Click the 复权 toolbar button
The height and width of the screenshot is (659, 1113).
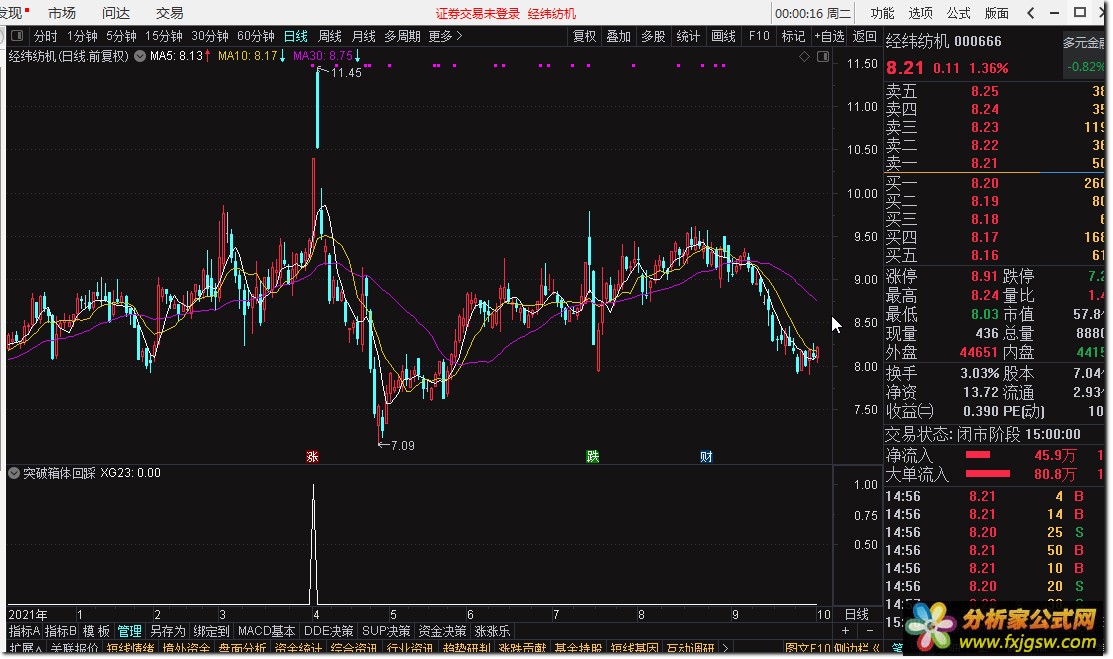pyautogui.click(x=584, y=36)
